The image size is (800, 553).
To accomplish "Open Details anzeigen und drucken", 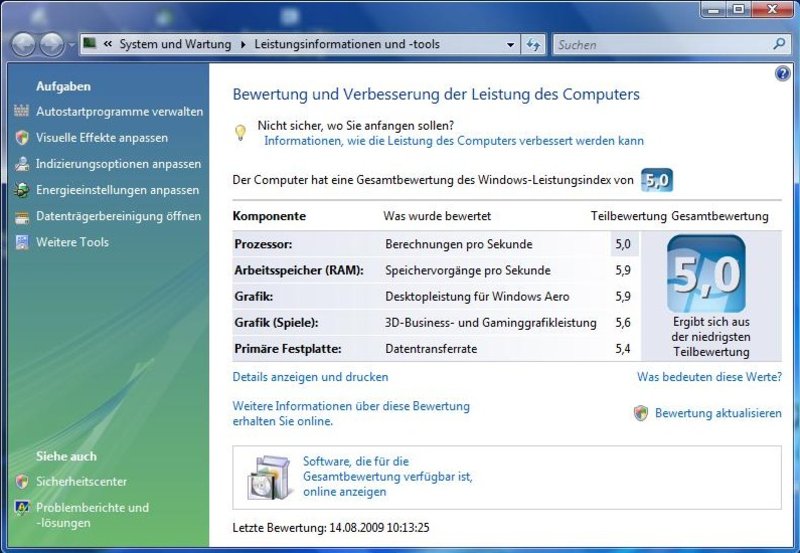I will pyautogui.click(x=310, y=377).
